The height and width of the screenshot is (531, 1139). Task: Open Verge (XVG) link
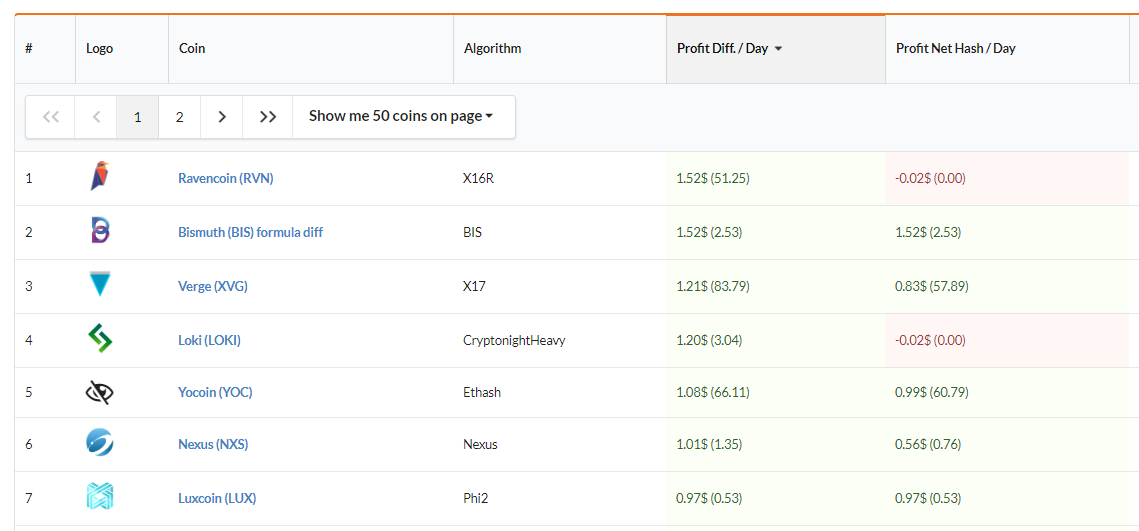click(x=213, y=286)
